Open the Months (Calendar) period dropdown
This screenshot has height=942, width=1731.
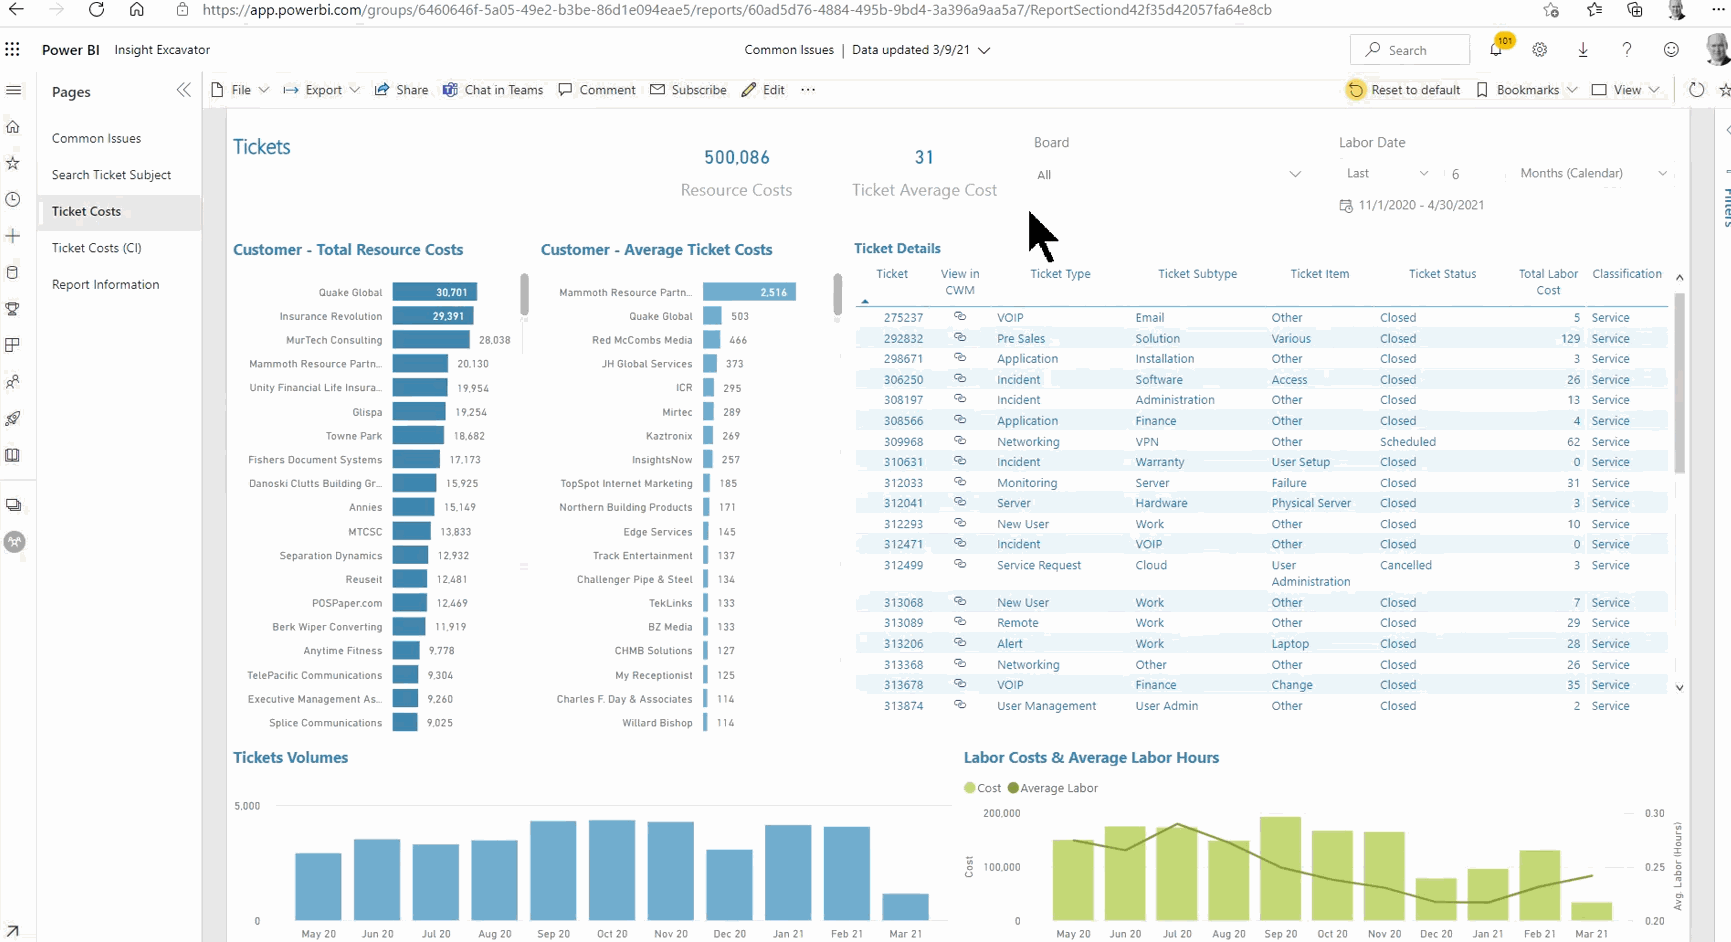point(1593,174)
